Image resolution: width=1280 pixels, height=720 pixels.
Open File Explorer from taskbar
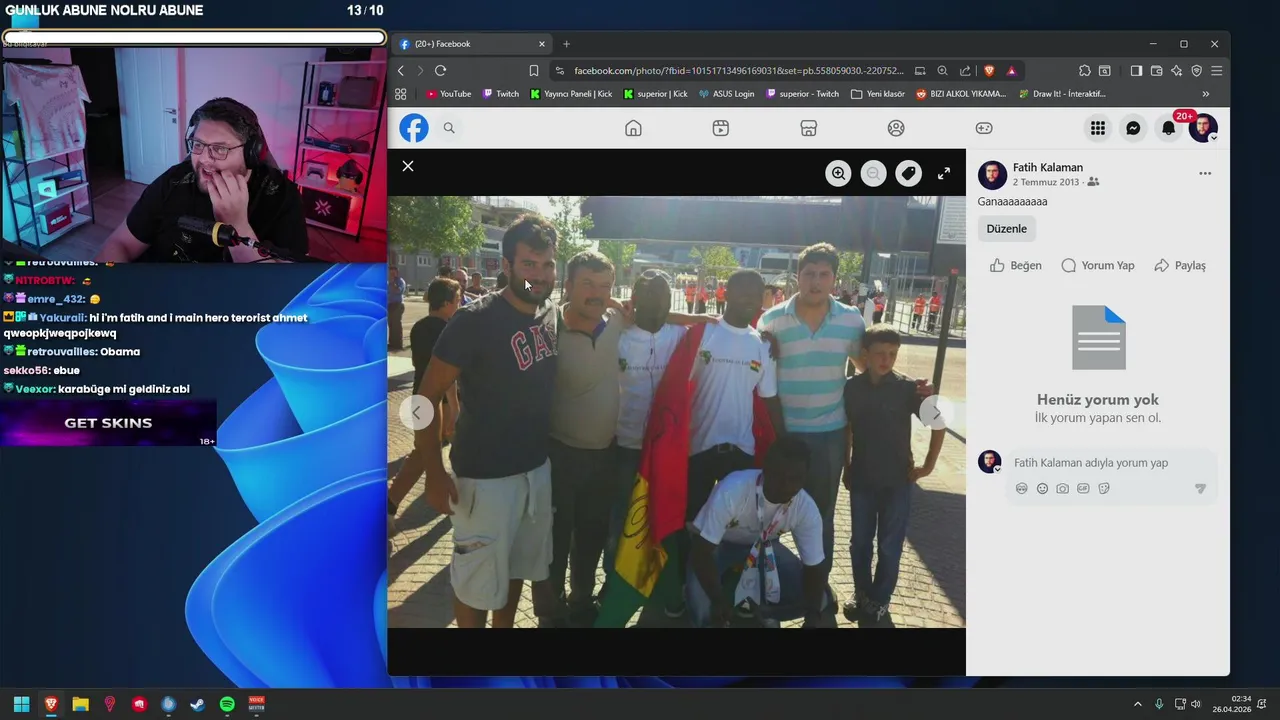pyautogui.click(x=80, y=704)
